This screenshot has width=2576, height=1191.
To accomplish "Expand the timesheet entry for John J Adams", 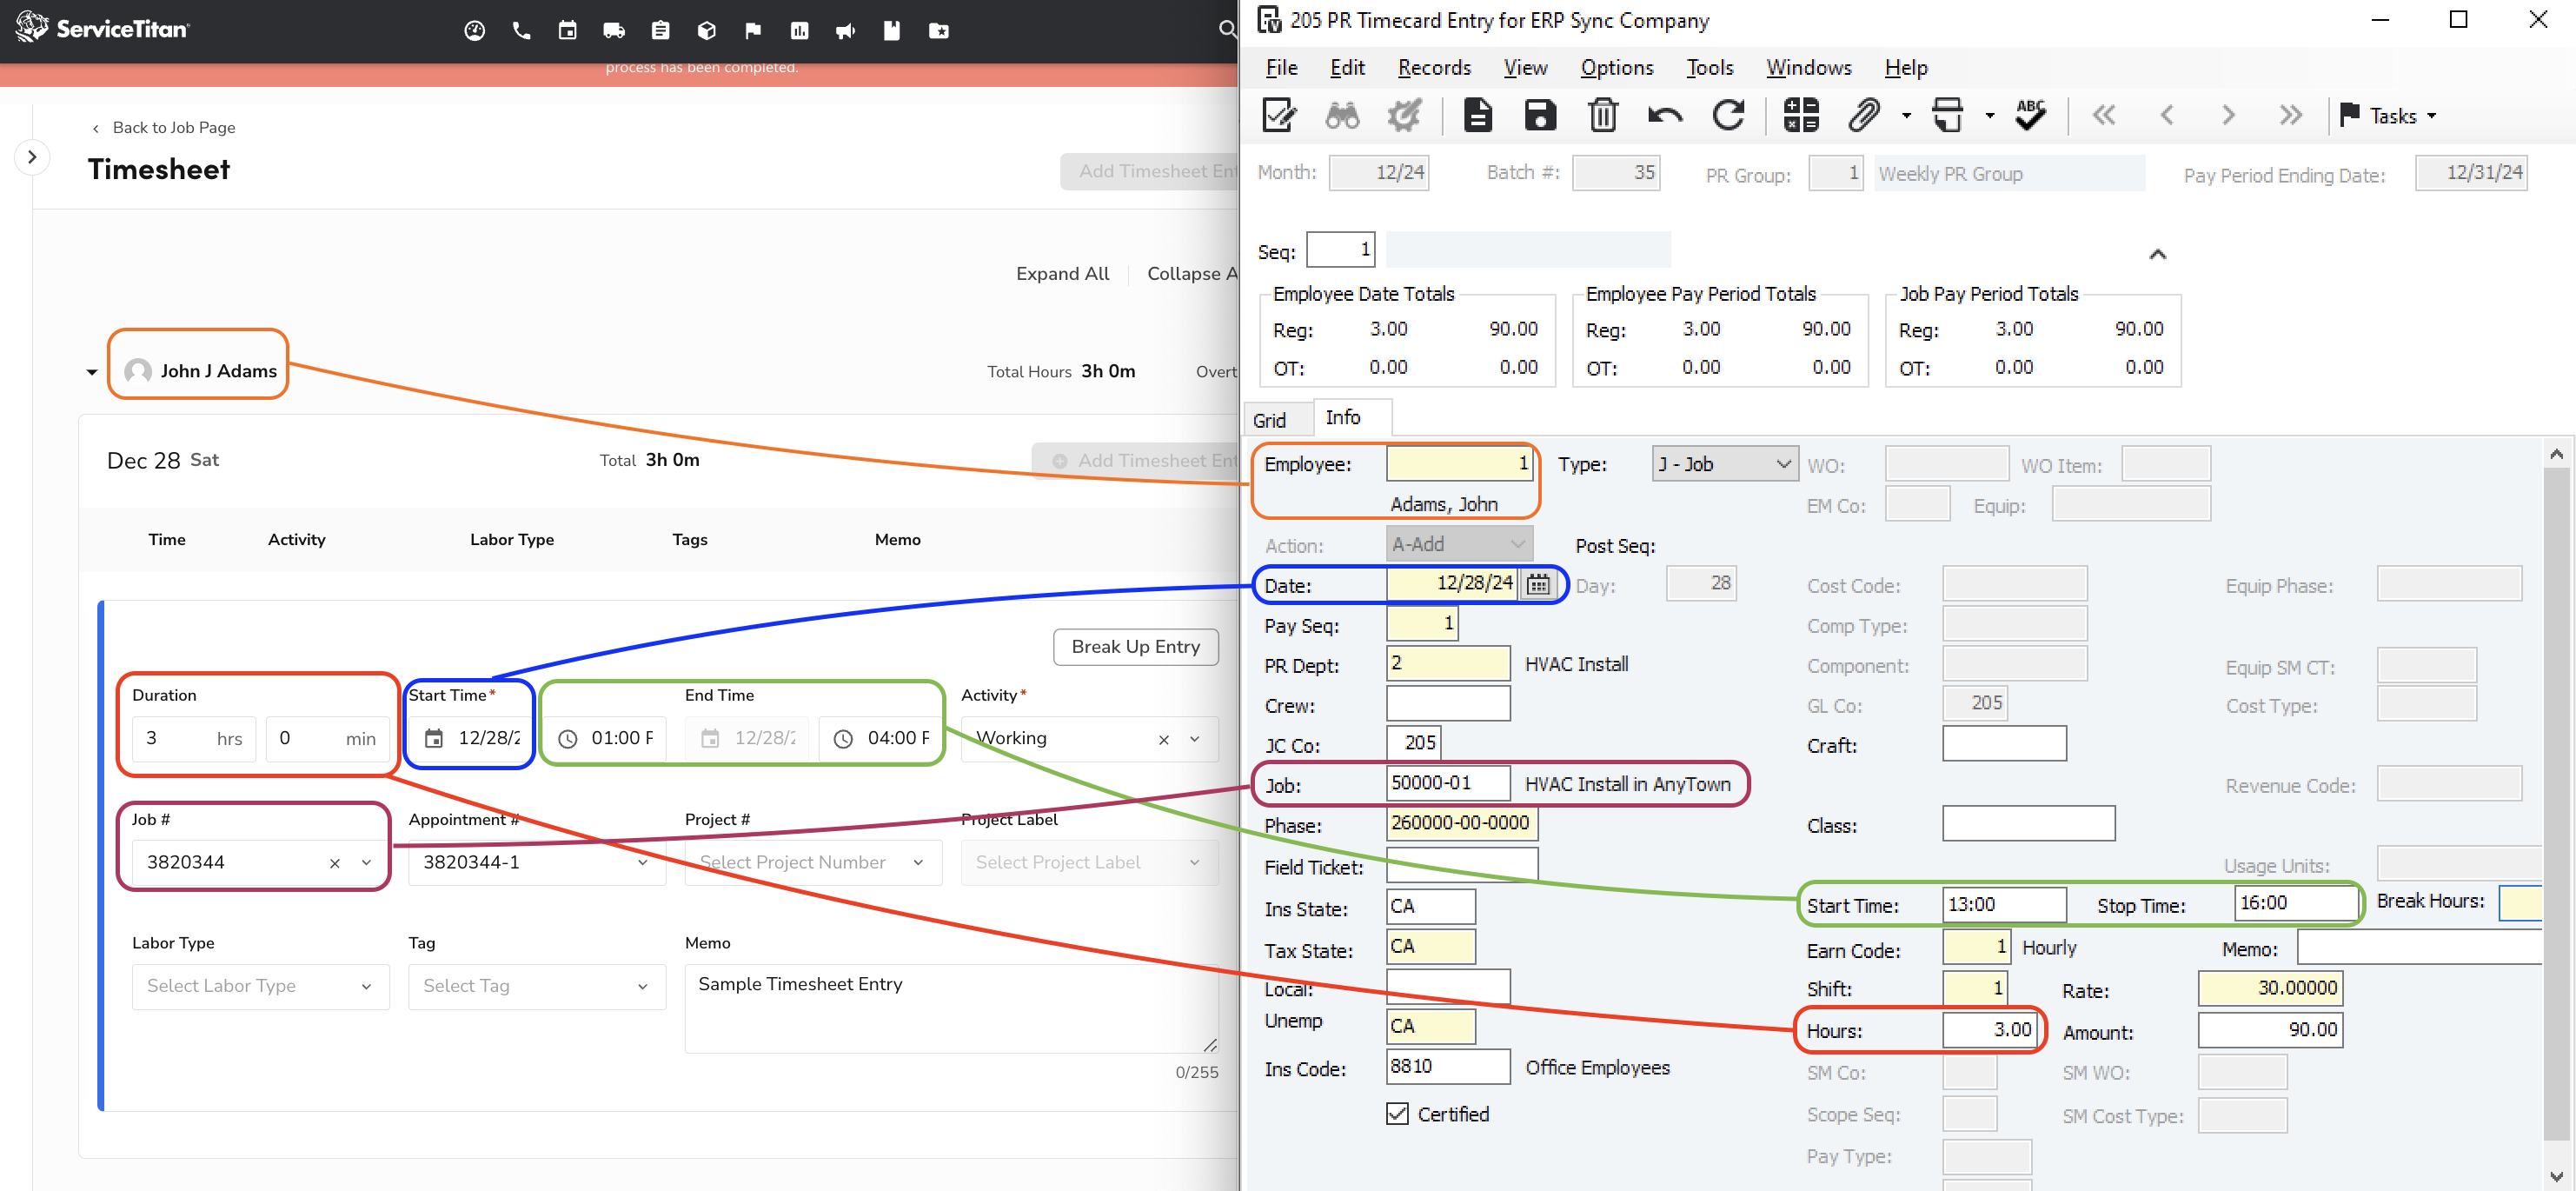I will (x=89, y=369).
